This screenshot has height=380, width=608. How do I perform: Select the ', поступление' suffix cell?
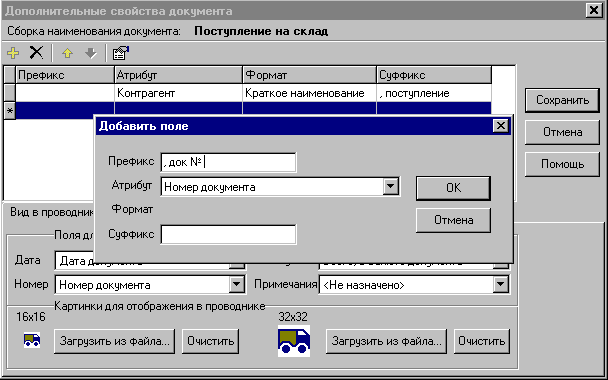pos(434,93)
